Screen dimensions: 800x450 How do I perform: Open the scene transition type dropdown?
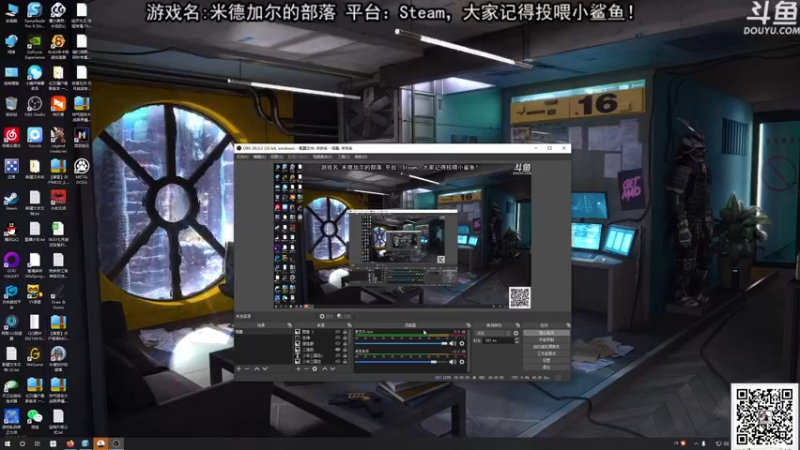(x=493, y=333)
